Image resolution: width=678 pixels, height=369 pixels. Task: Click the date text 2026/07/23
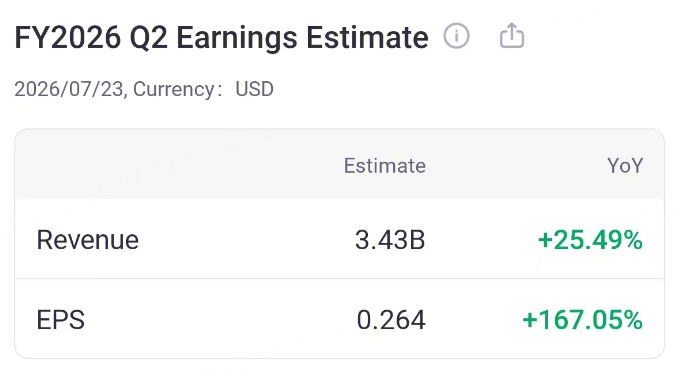coord(70,89)
